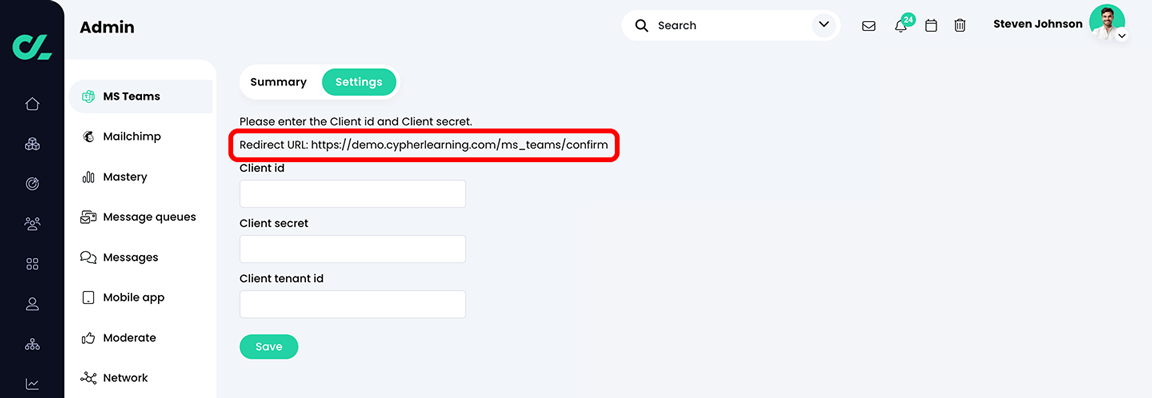This screenshot has height=398, width=1152.
Task: Open the trash bin icon in header
Action: tap(960, 26)
